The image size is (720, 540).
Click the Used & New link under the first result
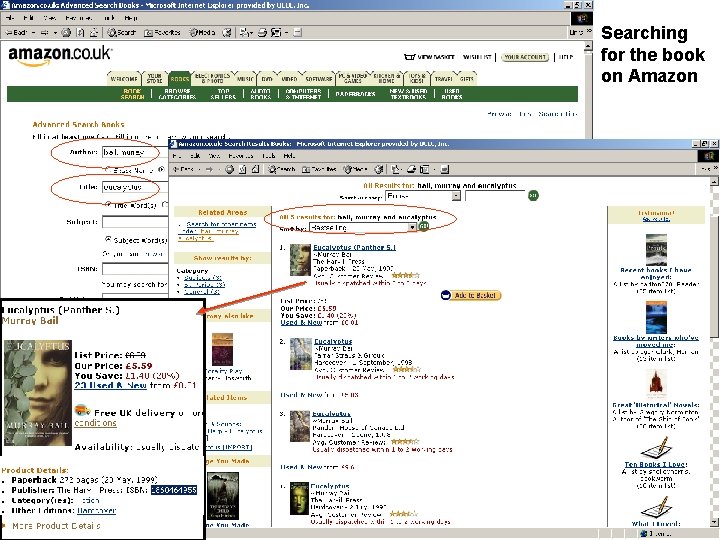click(303, 322)
